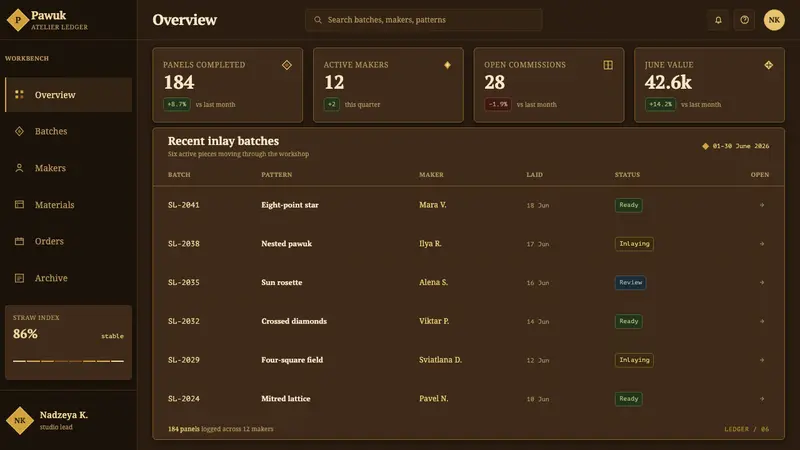This screenshot has width=800, height=450.
Task: Click the -1.9% change badge
Action: (498, 104)
